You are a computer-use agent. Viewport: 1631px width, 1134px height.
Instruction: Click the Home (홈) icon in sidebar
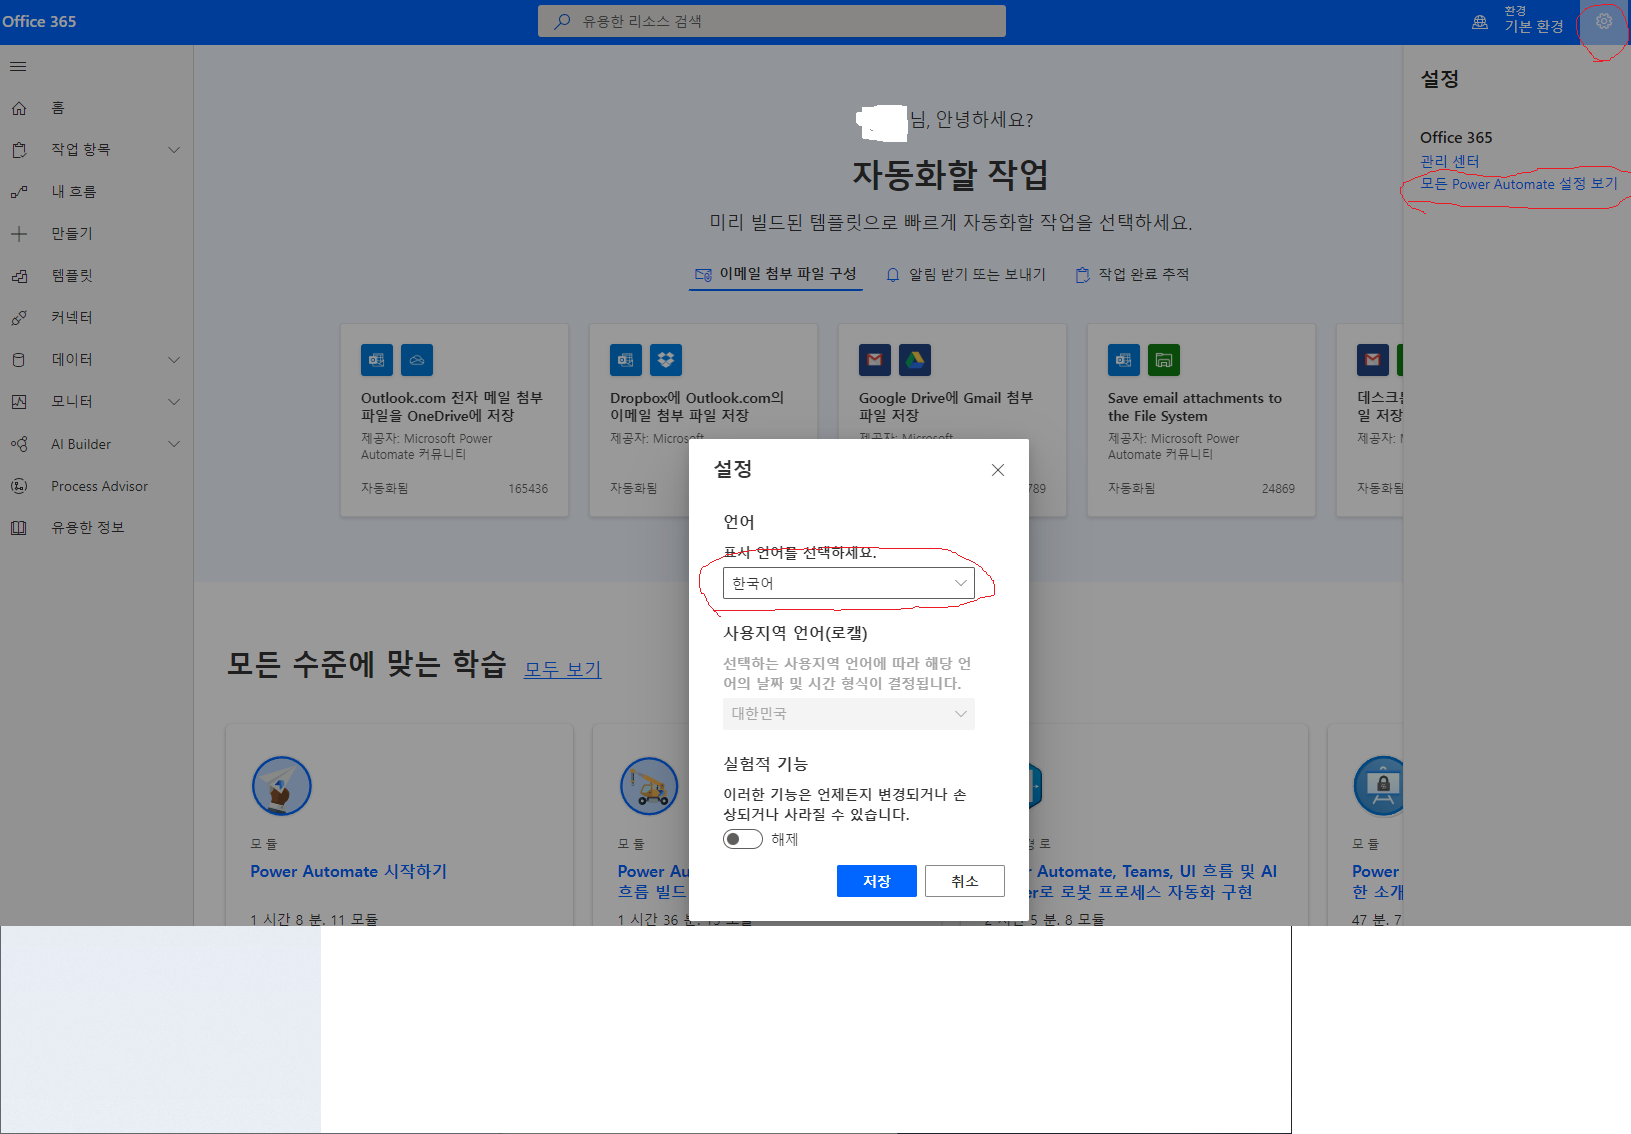pos(19,108)
